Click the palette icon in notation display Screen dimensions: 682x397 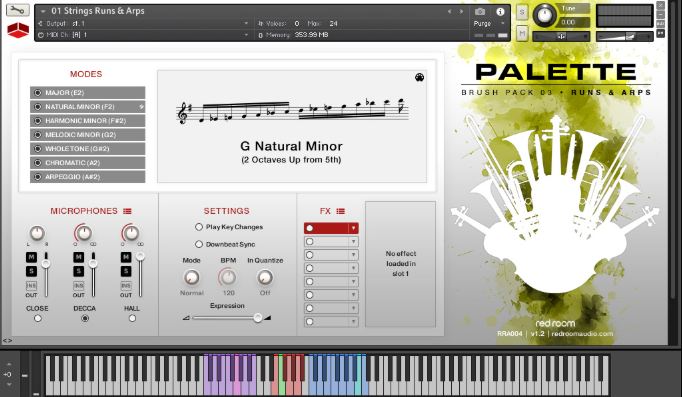419,77
